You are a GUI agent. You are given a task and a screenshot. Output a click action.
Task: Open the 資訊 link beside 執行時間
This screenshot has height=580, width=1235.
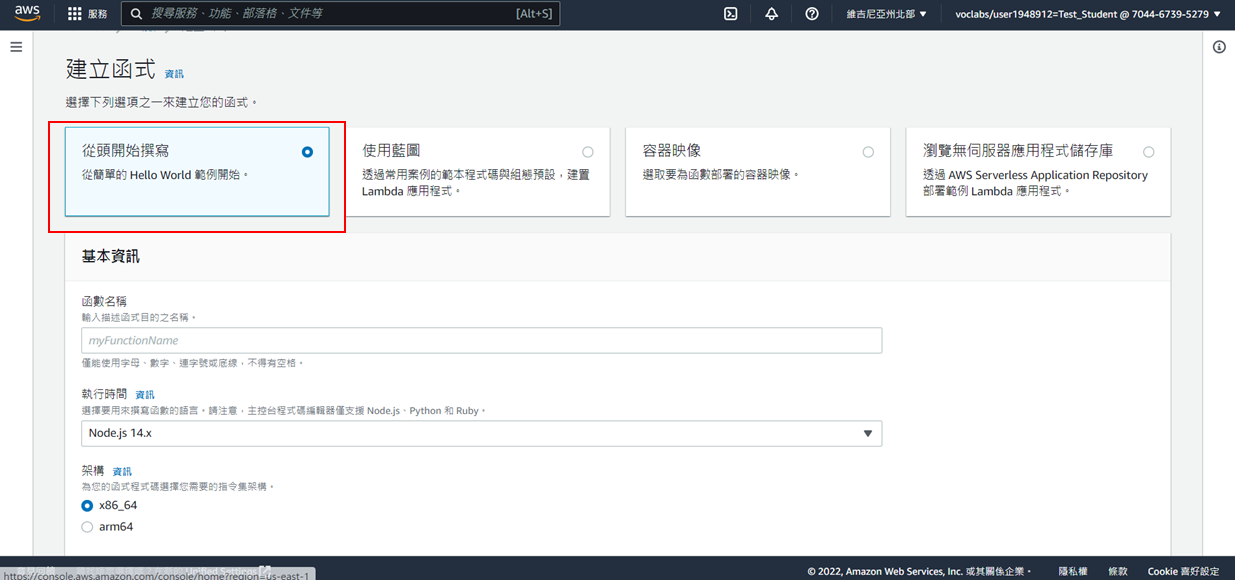[x=145, y=395]
